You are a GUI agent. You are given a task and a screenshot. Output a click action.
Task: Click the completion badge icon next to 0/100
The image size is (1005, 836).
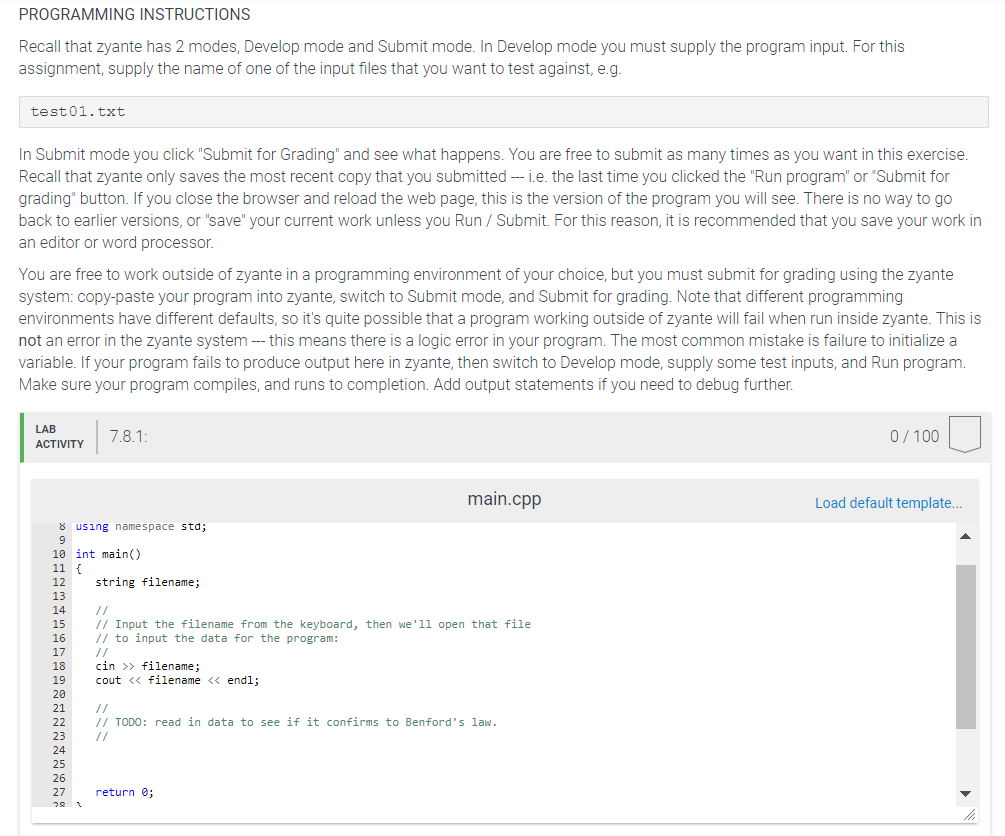pyautogui.click(x=963, y=434)
